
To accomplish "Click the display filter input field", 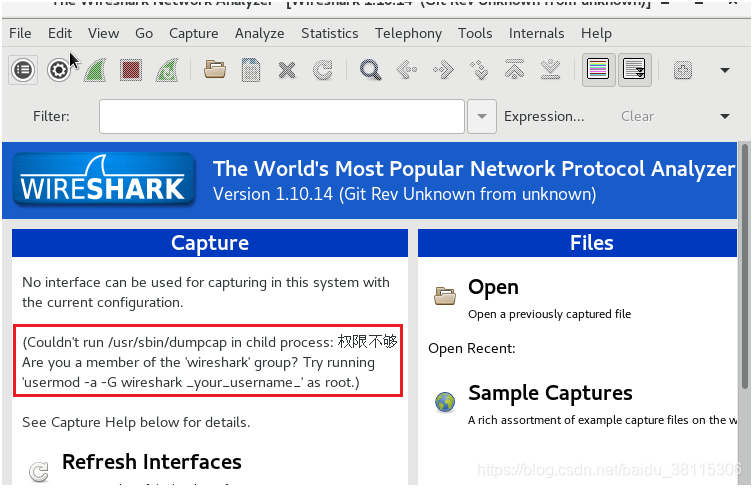I will click(x=282, y=116).
